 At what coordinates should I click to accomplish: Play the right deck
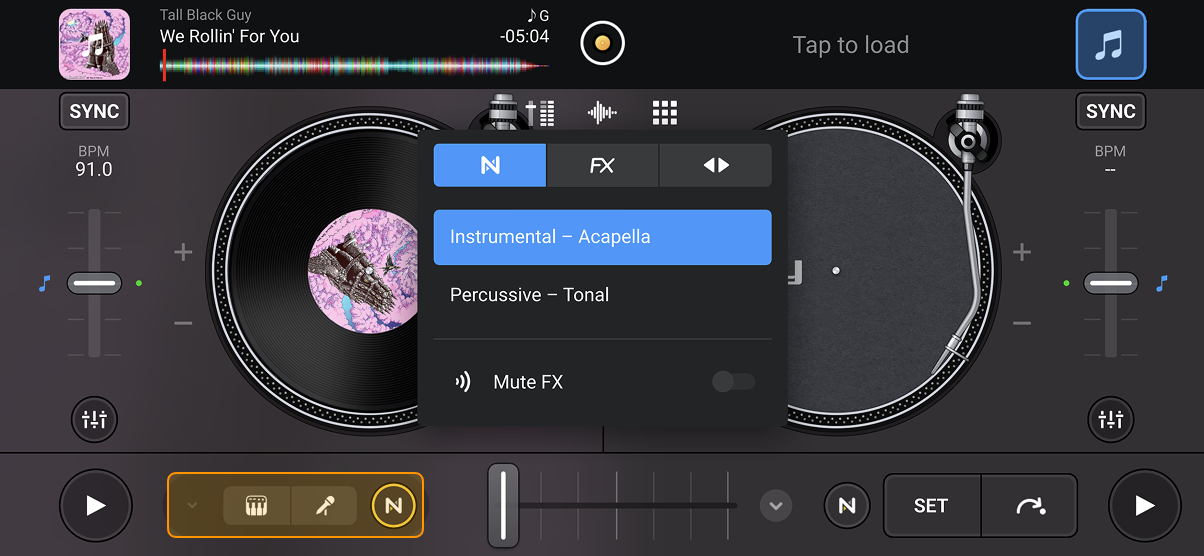tap(1145, 505)
